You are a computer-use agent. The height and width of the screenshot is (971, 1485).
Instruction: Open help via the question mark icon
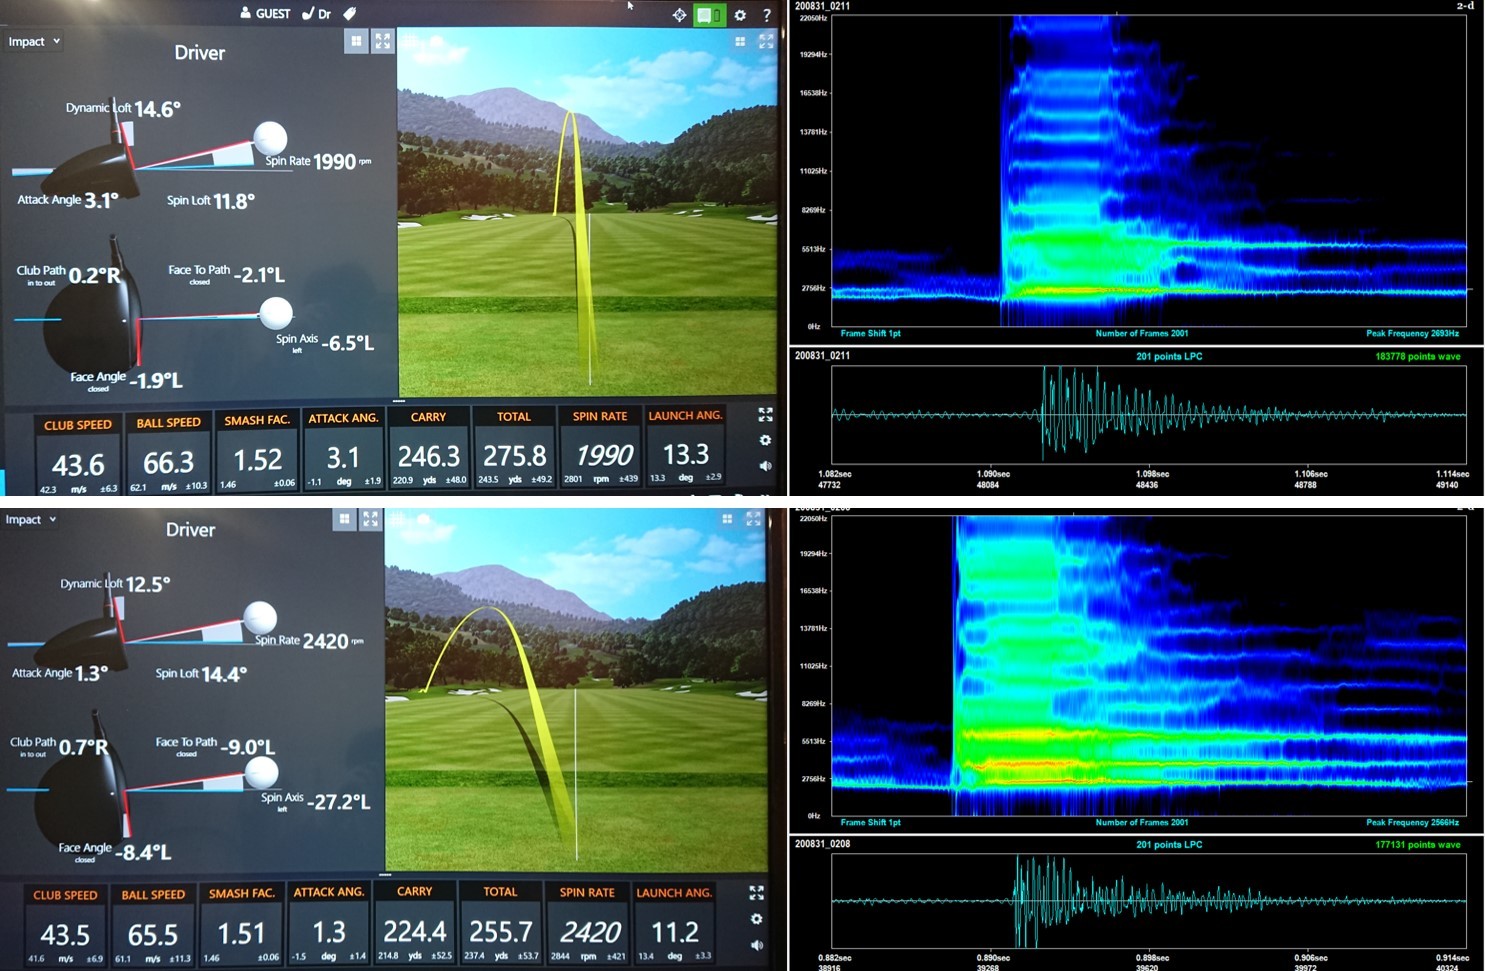pyautogui.click(x=767, y=15)
